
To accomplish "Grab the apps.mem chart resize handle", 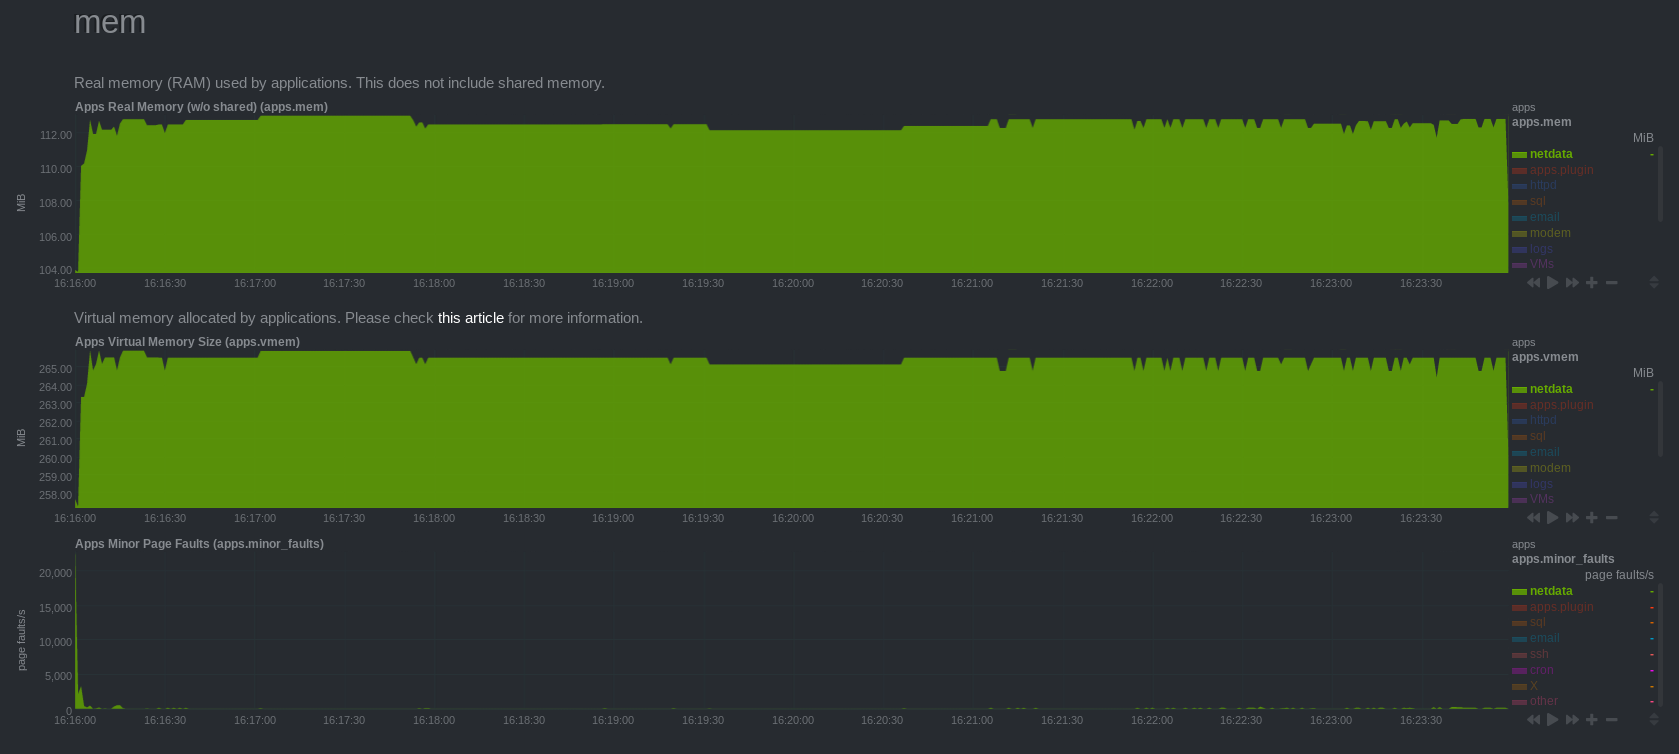I will [1654, 283].
